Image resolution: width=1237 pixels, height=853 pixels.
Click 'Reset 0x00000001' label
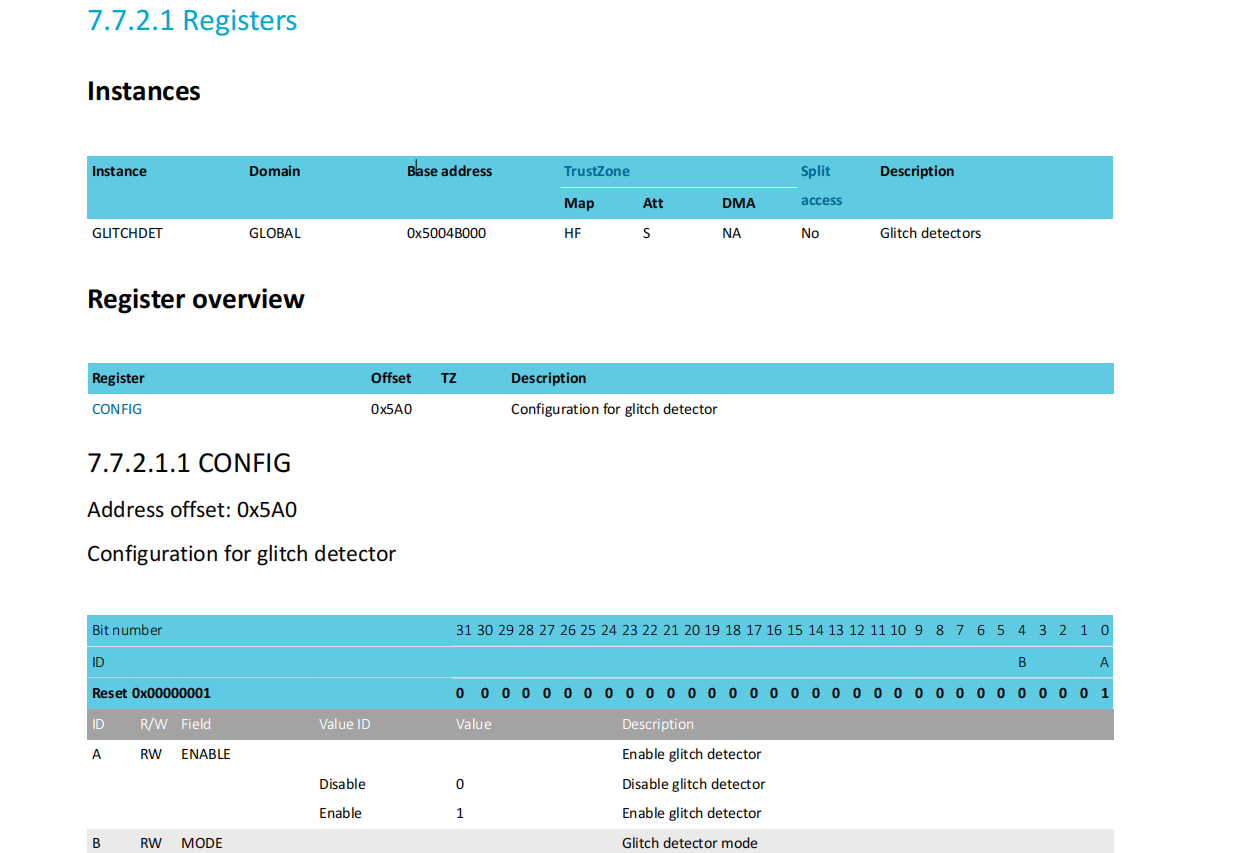pos(151,693)
